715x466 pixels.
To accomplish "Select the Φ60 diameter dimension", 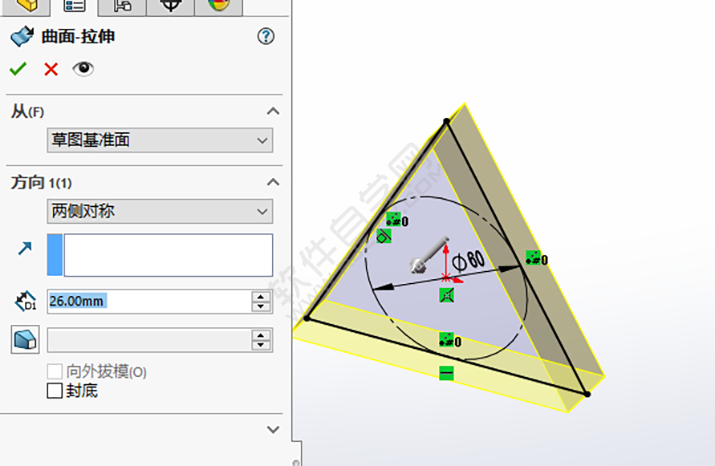I will pos(468,260).
